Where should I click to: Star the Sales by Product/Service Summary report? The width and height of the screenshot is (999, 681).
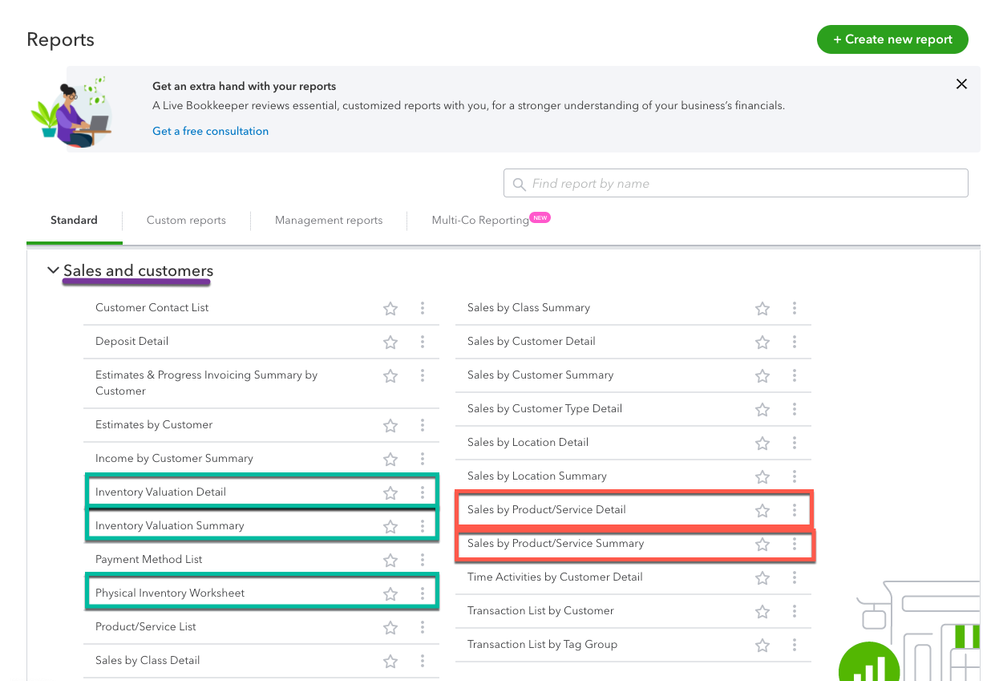(762, 545)
